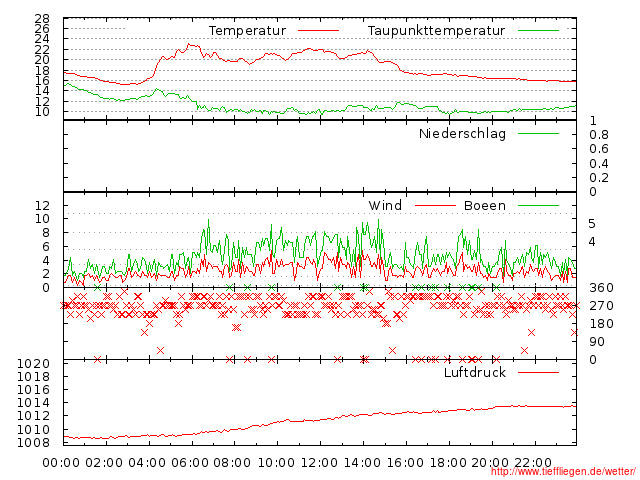Click the 28 temperature axis value
Viewport: 640px width, 480px height.
tap(42, 19)
